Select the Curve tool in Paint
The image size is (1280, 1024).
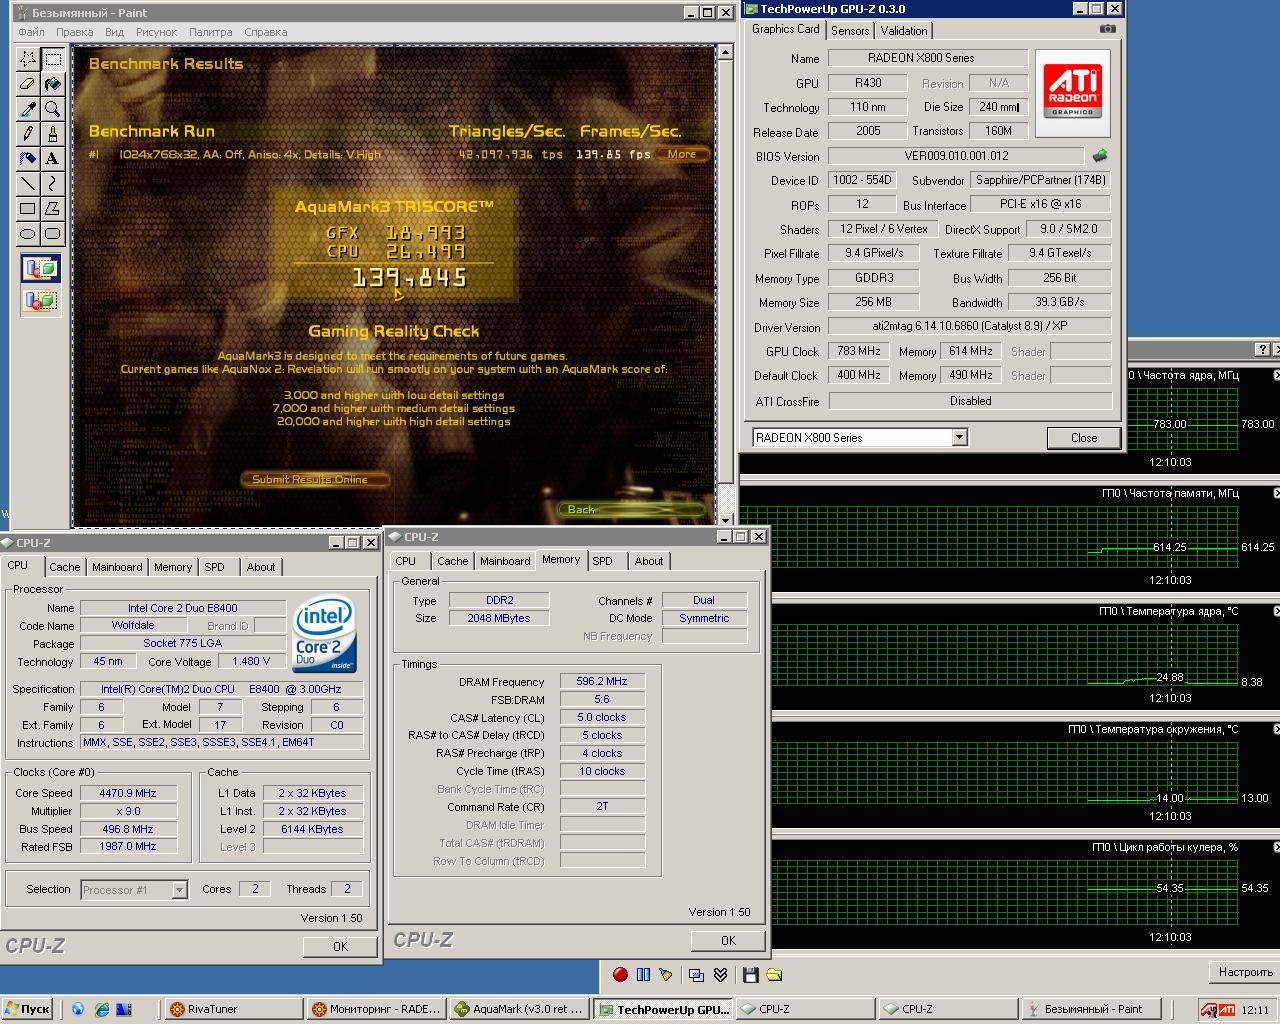click(x=52, y=183)
